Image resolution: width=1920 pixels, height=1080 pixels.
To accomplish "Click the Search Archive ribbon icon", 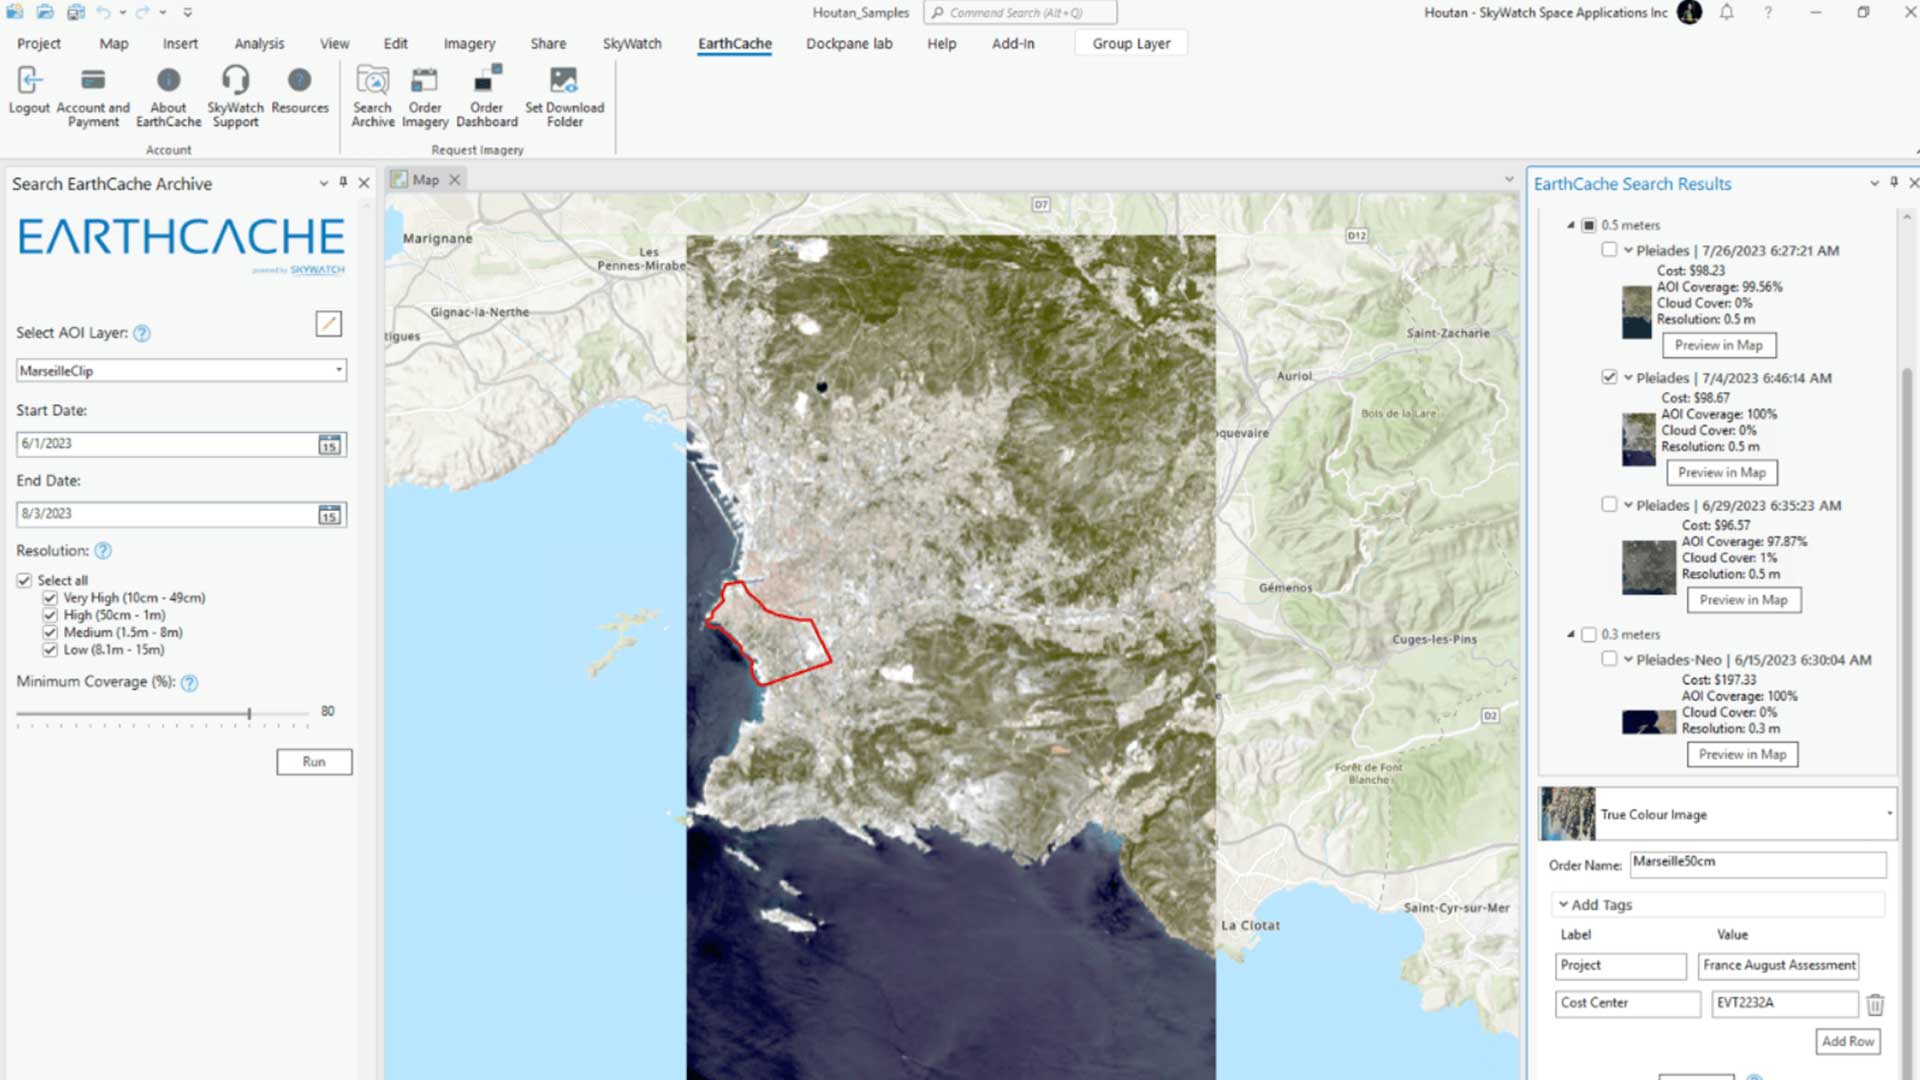I will coord(373,81).
